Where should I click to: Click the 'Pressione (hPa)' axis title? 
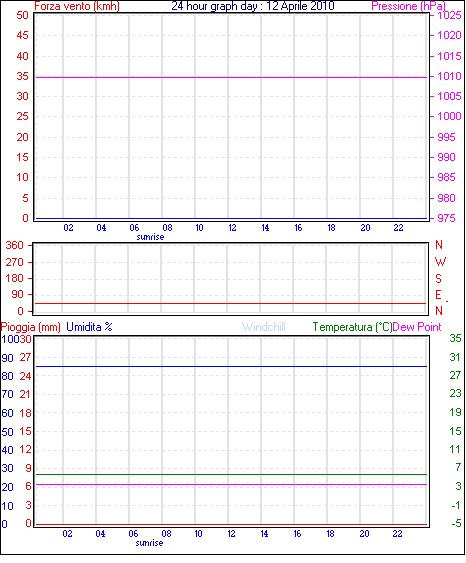point(409,6)
